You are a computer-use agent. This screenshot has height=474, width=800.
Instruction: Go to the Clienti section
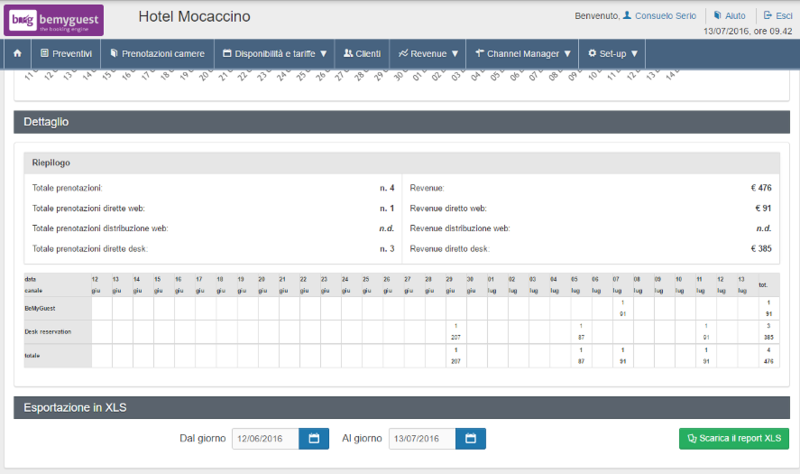pos(361,53)
